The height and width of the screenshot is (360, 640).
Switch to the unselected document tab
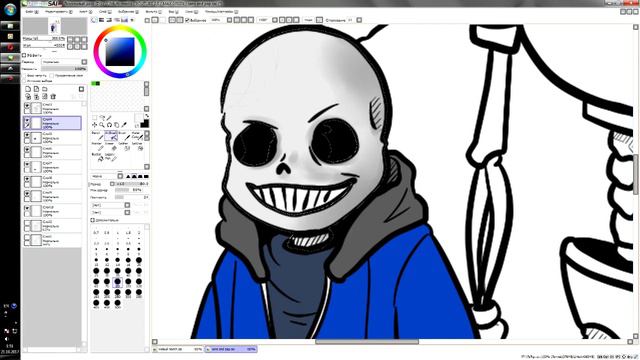point(178,349)
